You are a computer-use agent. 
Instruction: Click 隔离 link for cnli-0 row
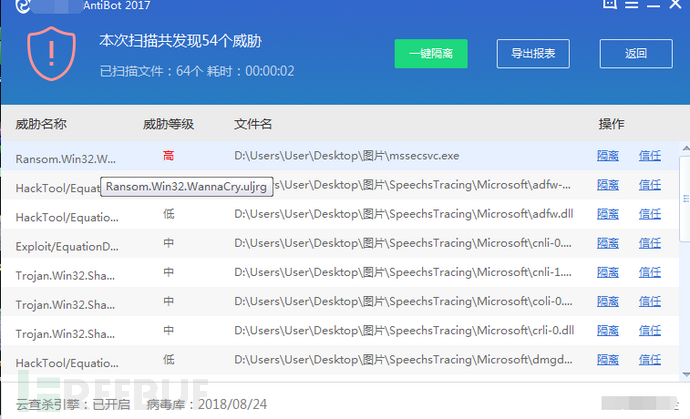pyautogui.click(x=608, y=243)
